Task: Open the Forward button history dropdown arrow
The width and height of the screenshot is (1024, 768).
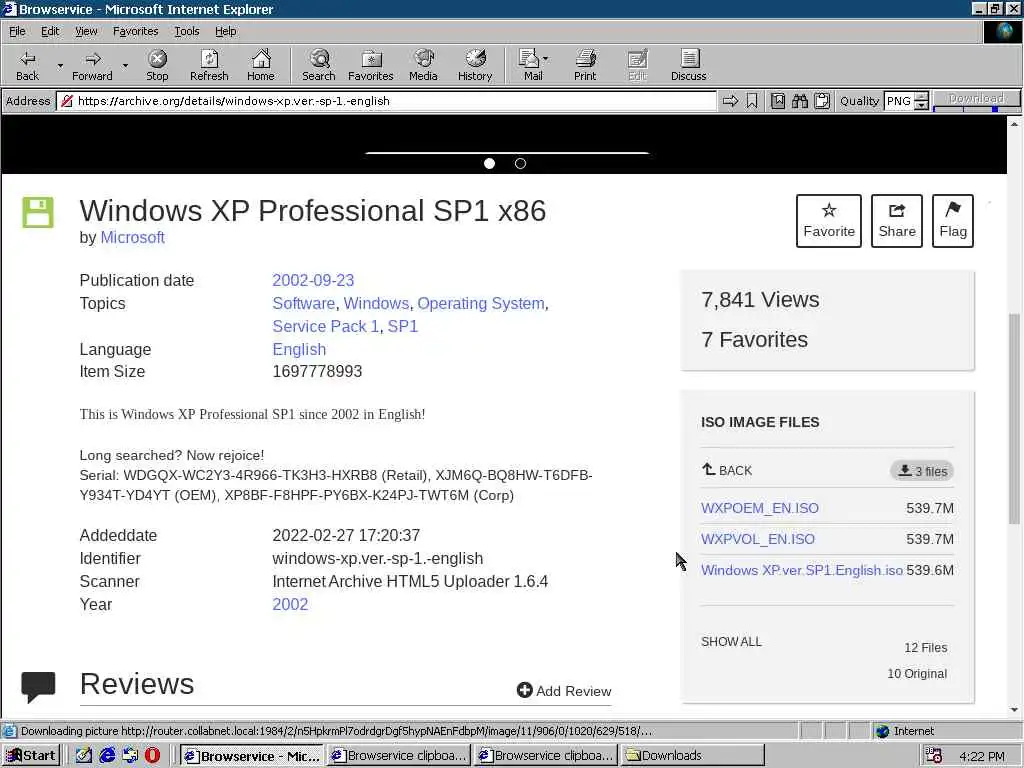Action: 125,65
